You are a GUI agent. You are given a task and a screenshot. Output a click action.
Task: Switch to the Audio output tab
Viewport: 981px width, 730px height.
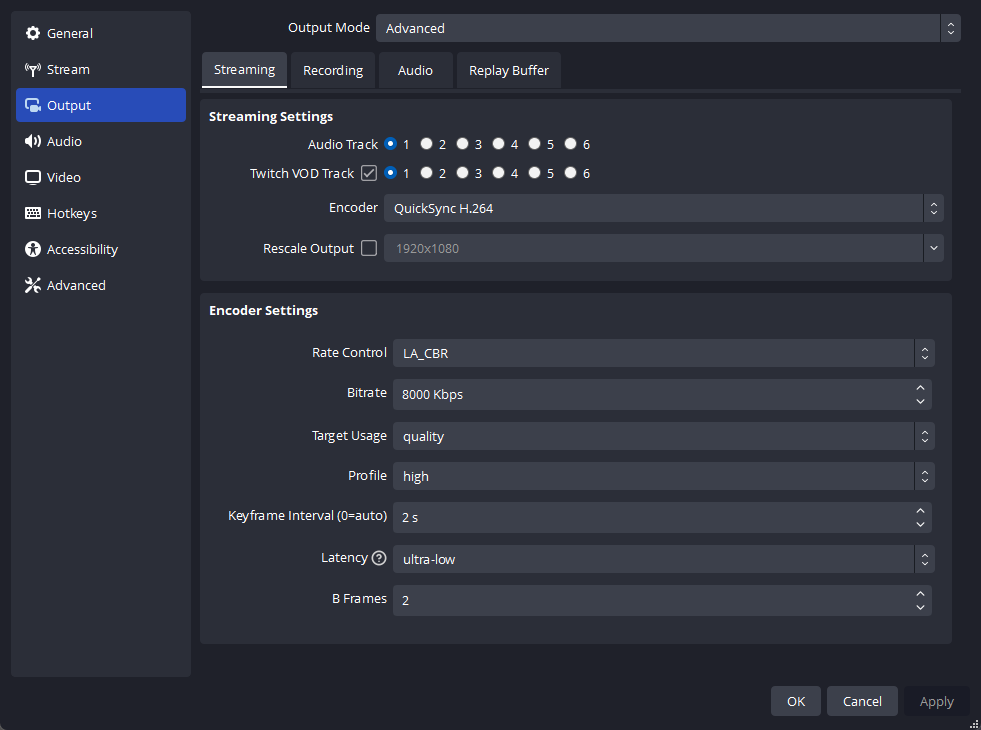(415, 70)
